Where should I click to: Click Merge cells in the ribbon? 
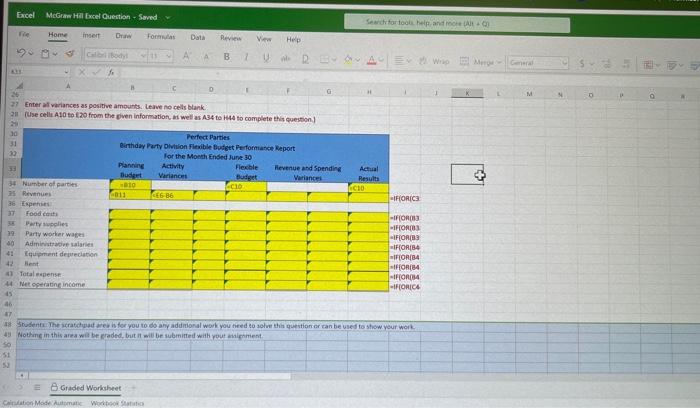tap(476, 62)
